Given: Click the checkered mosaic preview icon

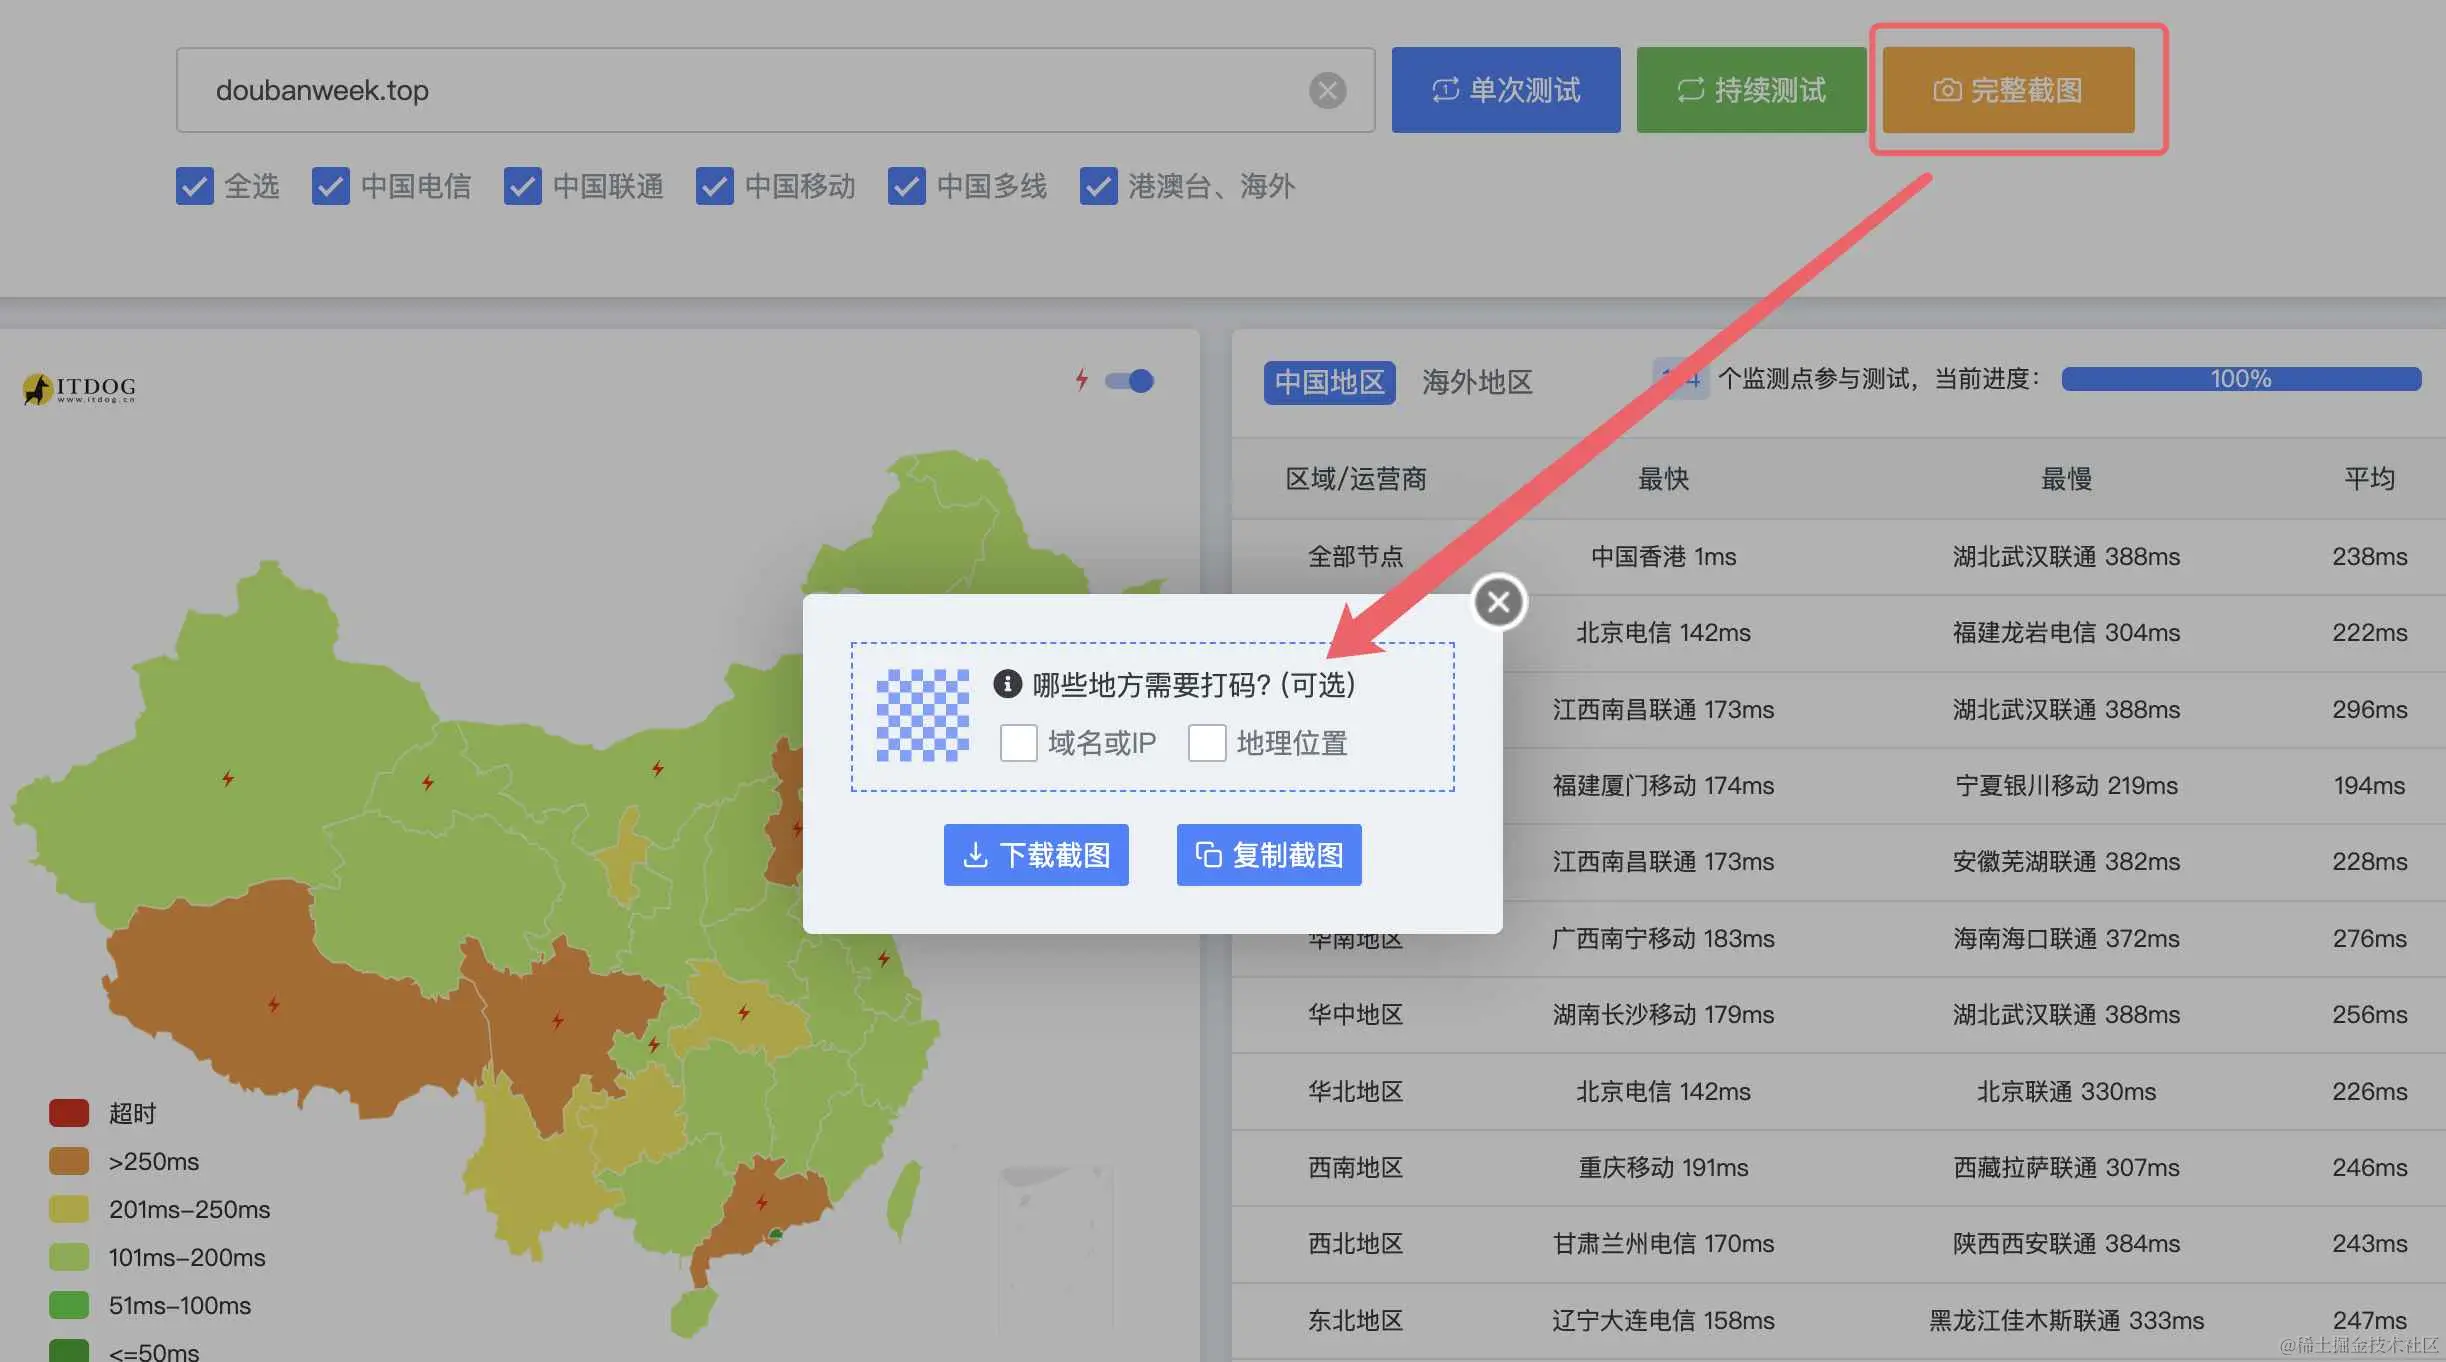Looking at the screenshot, I should pos(922,715).
